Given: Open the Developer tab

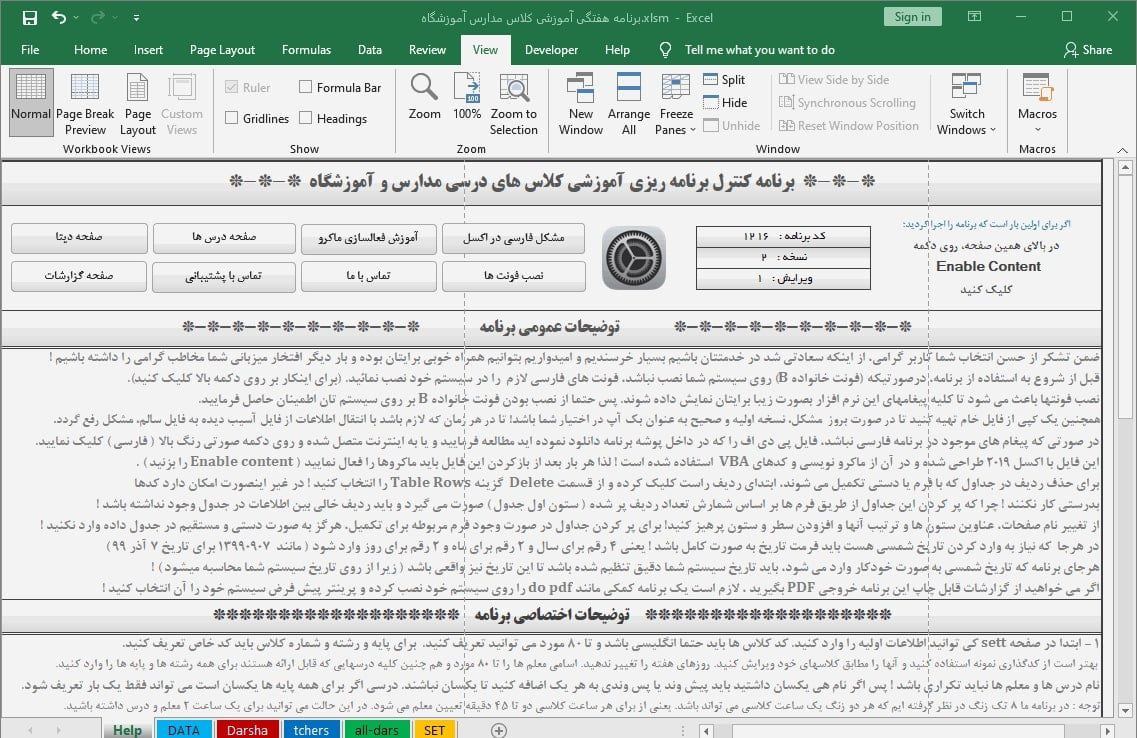Looking at the screenshot, I should click(x=551, y=50).
